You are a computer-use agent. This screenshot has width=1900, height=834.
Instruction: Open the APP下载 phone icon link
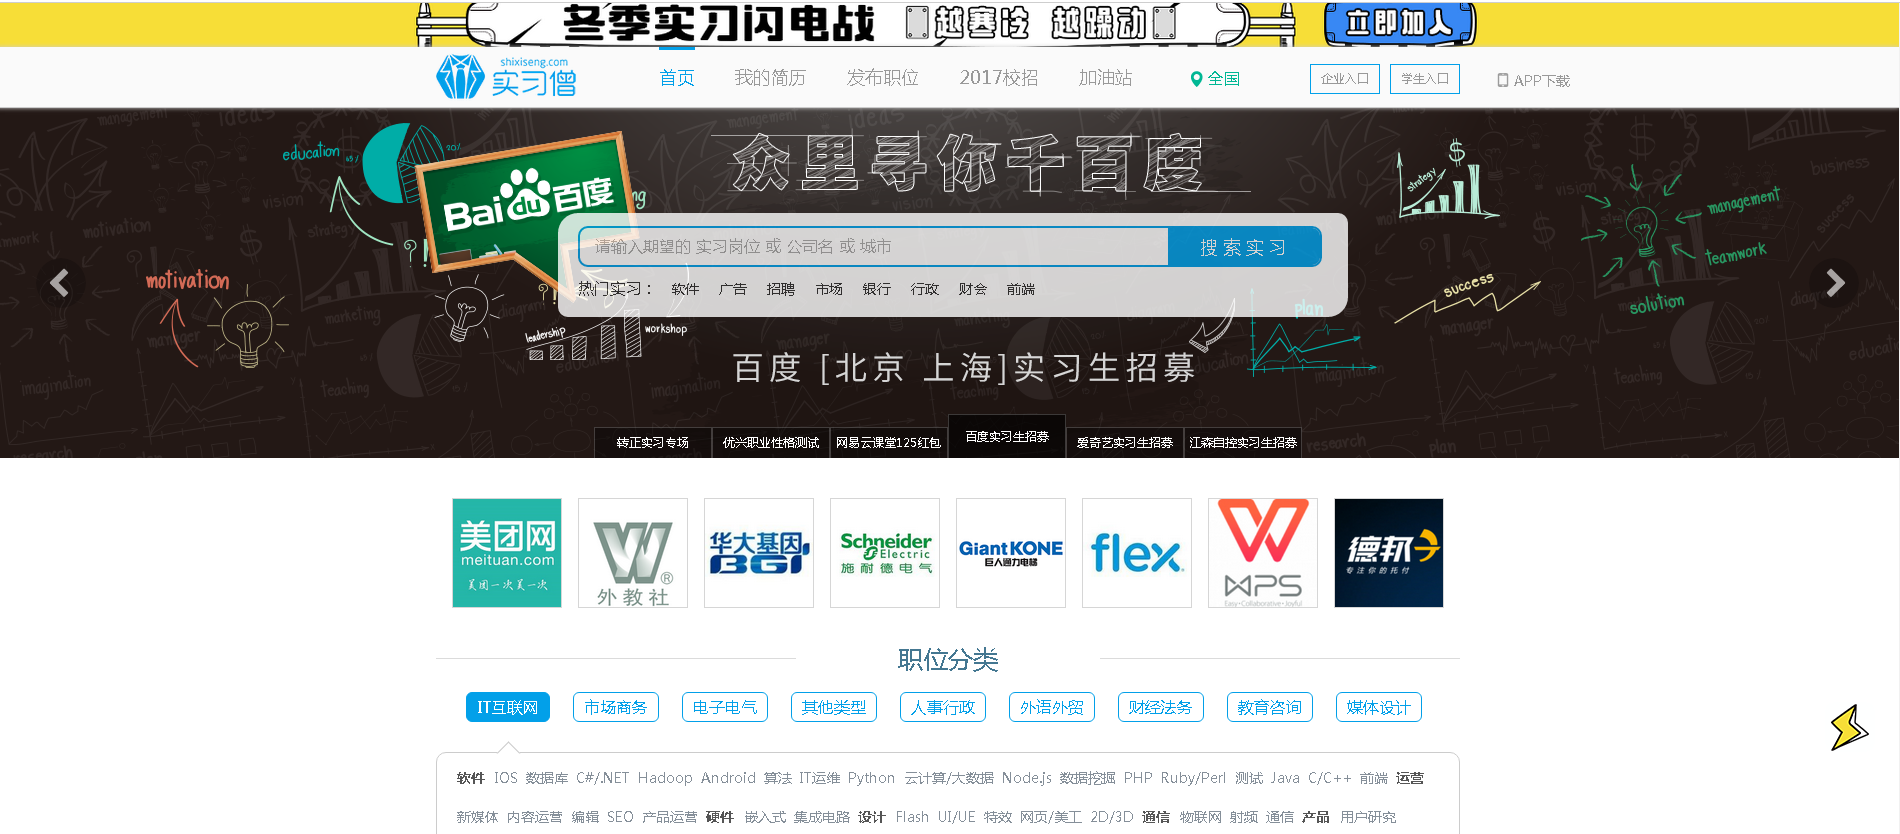click(1533, 80)
